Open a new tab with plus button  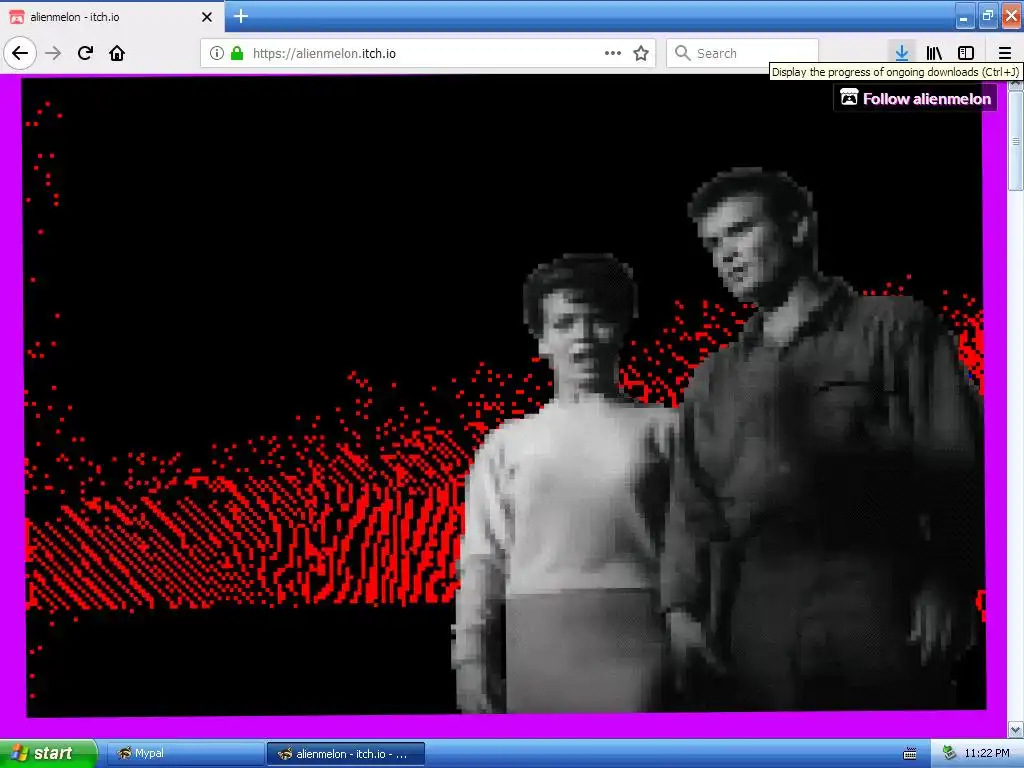(241, 16)
